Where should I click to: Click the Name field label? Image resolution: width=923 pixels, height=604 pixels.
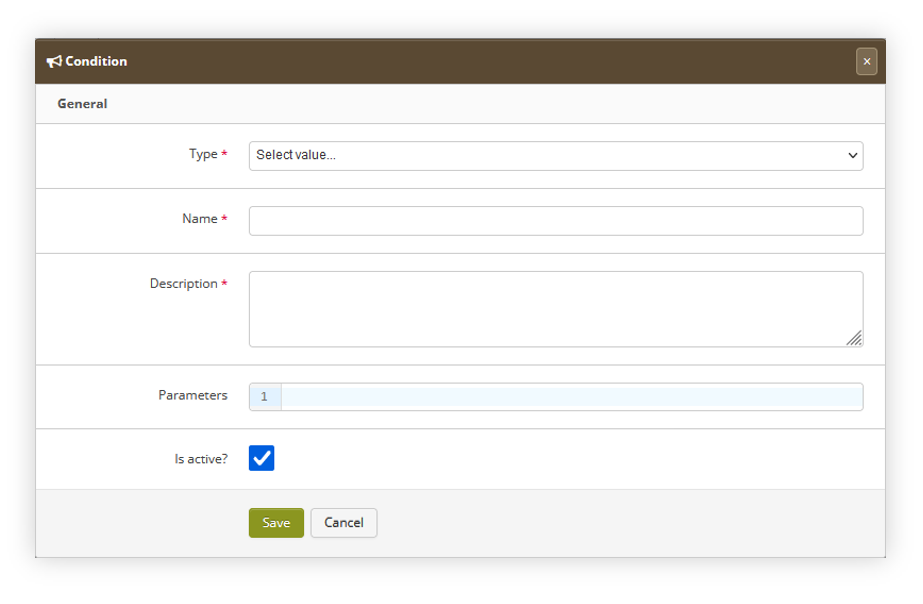[x=200, y=218]
